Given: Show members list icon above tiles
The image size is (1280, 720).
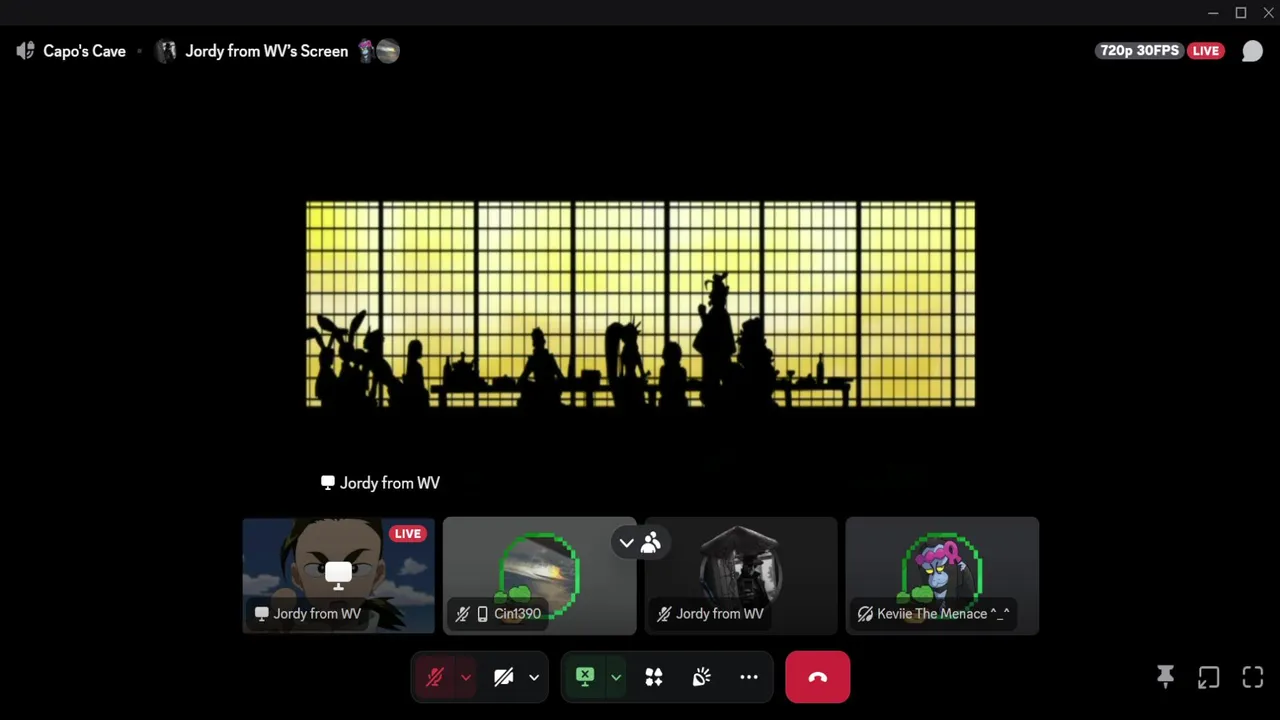Looking at the screenshot, I should [651, 543].
